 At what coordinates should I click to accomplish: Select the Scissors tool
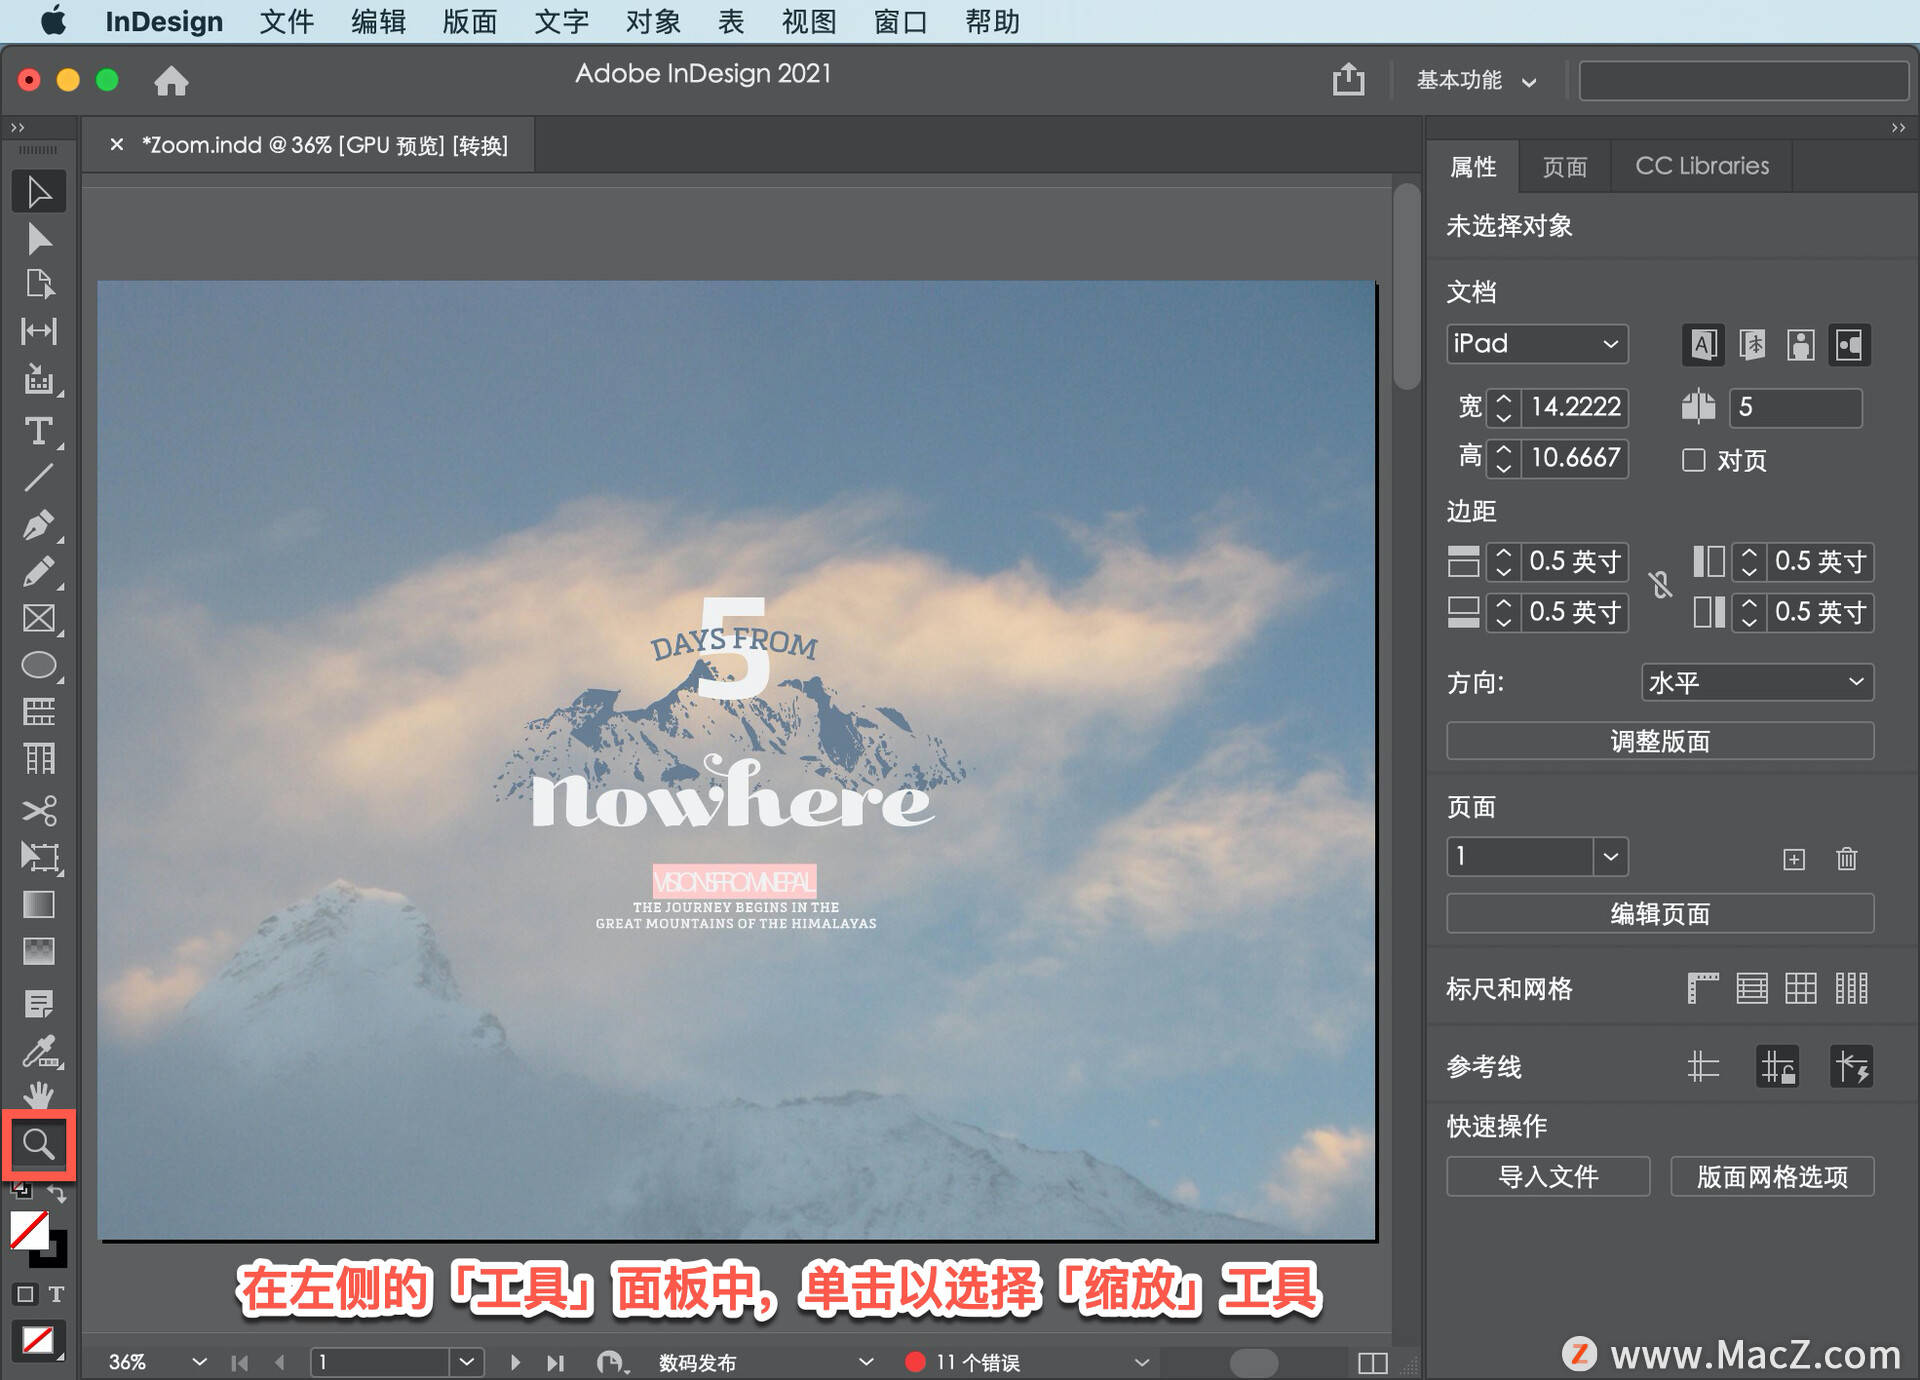(x=39, y=810)
